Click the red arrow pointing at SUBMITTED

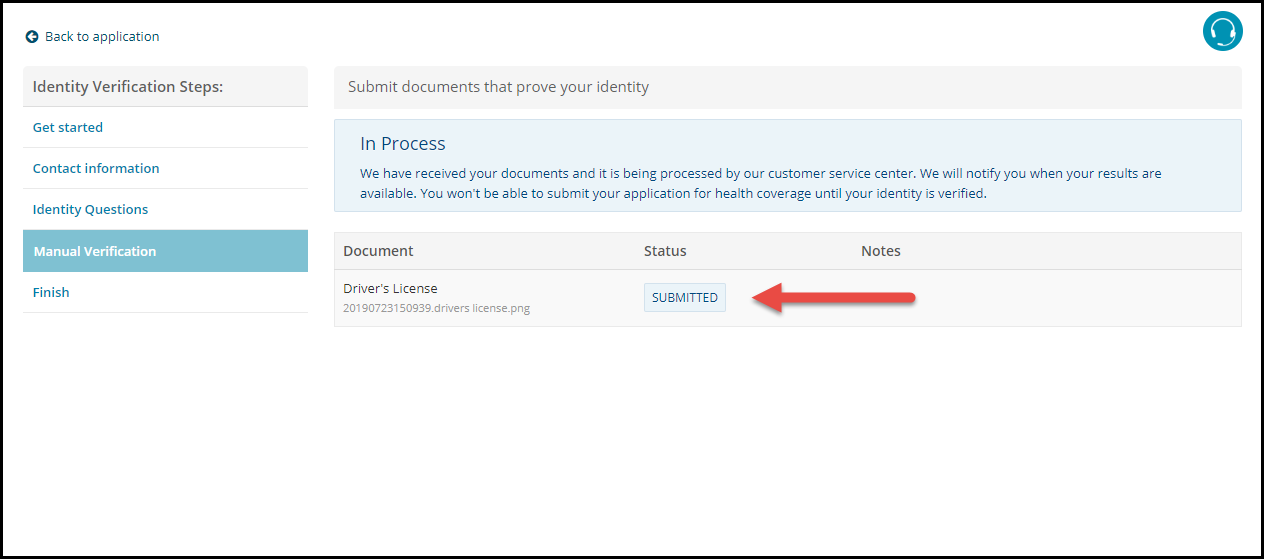[x=834, y=298]
